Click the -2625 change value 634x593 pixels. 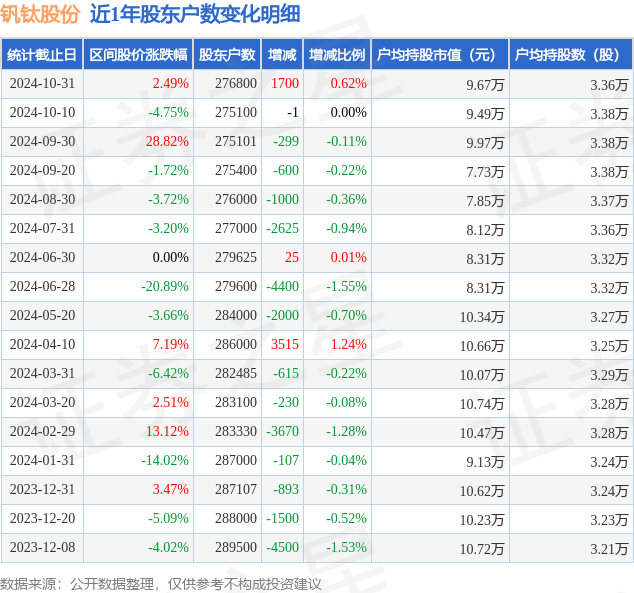[x=282, y=228]
